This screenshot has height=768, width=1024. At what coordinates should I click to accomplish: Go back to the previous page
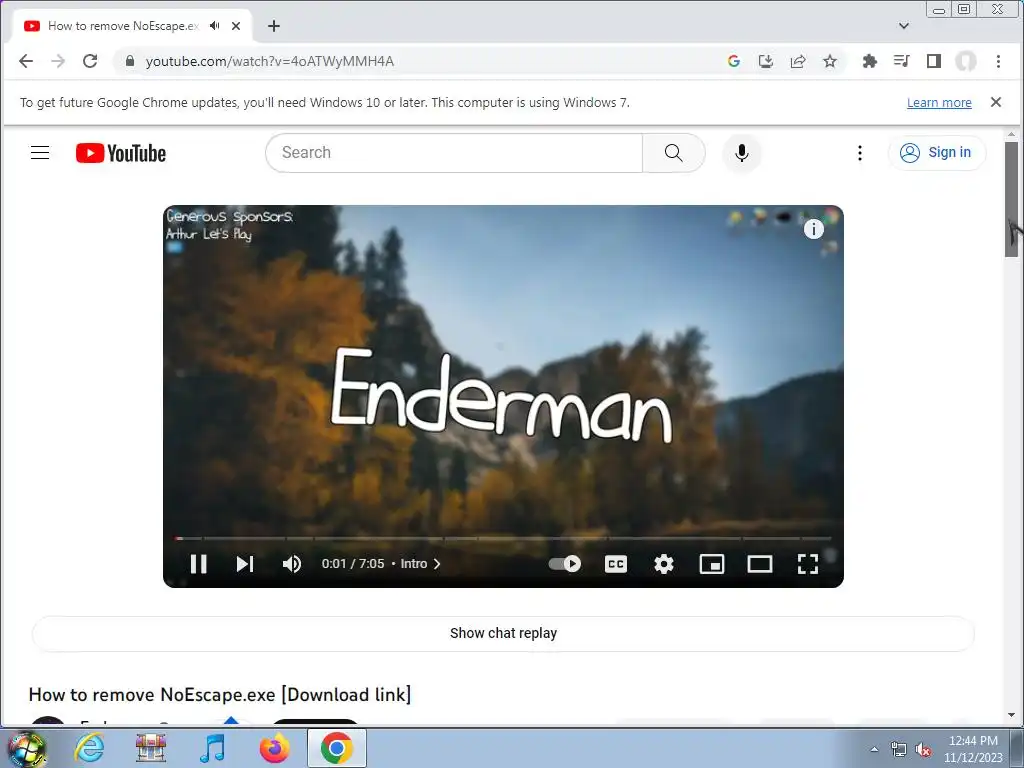tap(25, 61)
